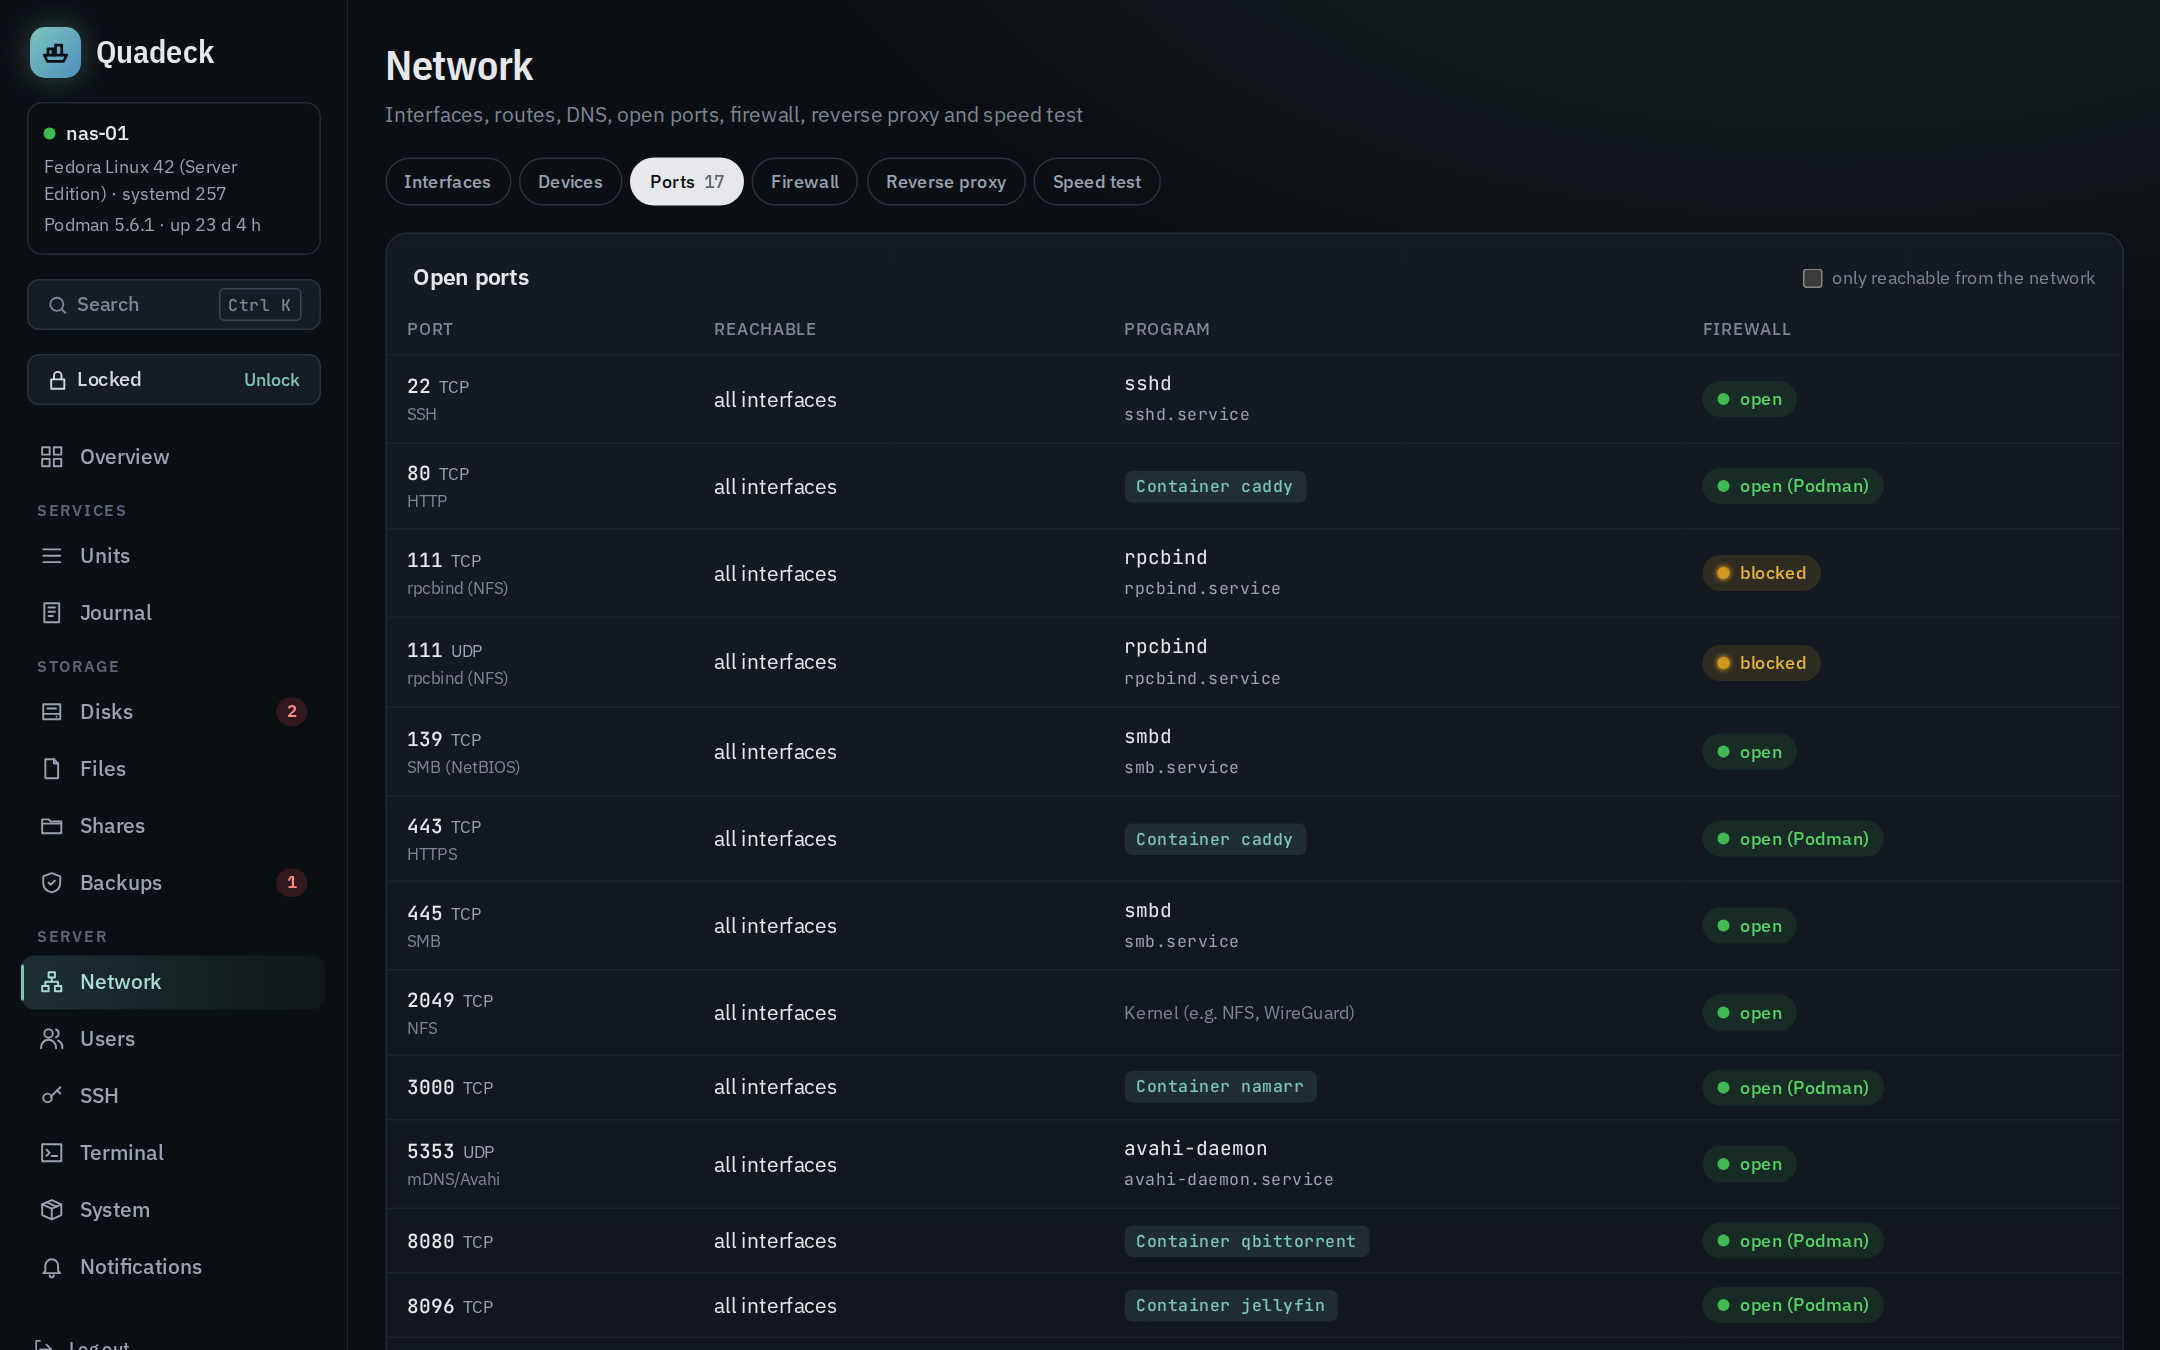Click the blocked status on 111 TCP
Viewport: 2160px width, 1350px height.
coord(1761,573)
